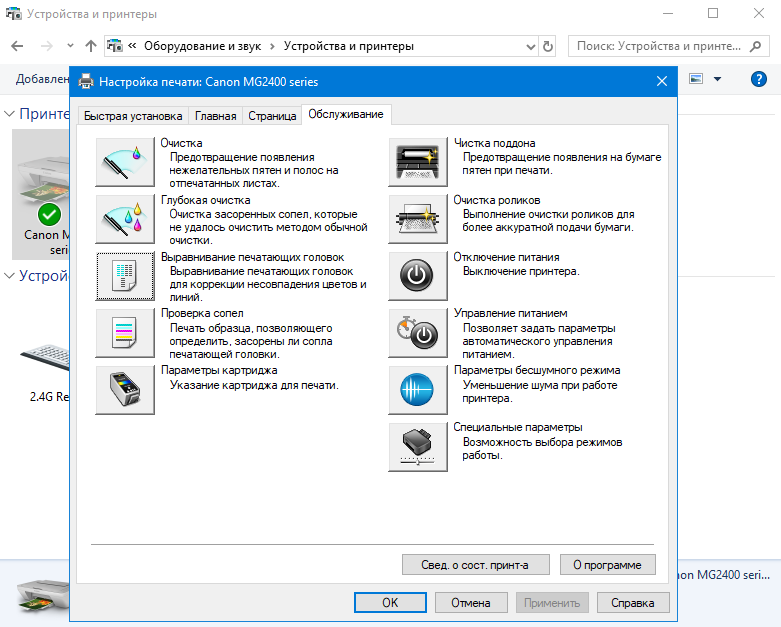Go back in Devices and Printers window
The width and height of the screenshot is (781, 627).
(17, 46)
